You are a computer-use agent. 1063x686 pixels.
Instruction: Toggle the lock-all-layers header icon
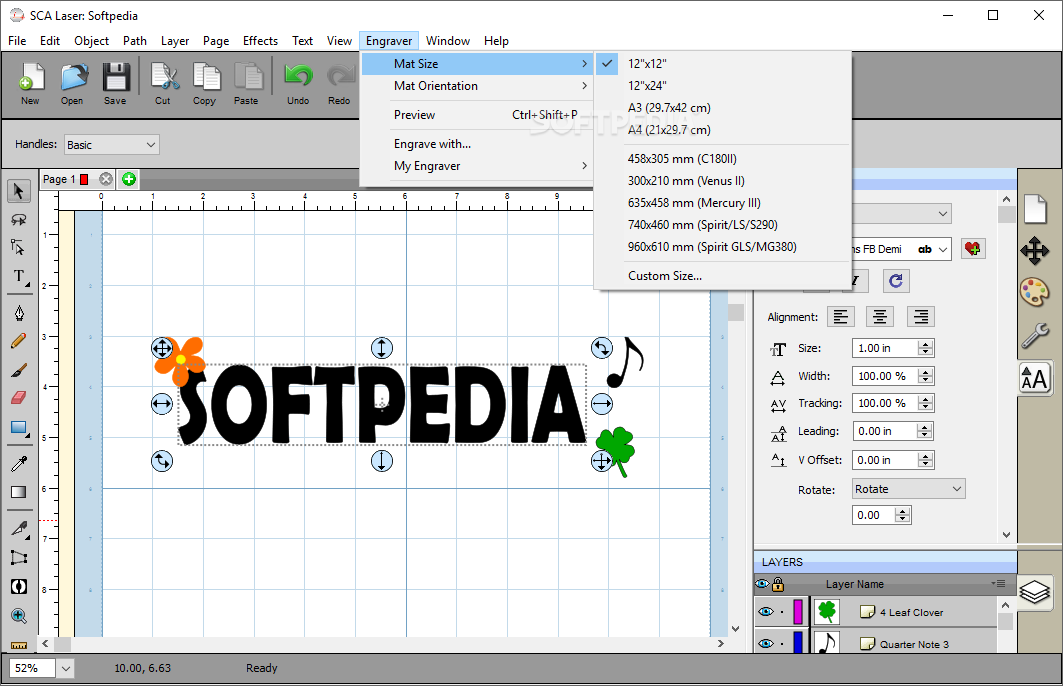pyautogui.click(x=778, y=584)
